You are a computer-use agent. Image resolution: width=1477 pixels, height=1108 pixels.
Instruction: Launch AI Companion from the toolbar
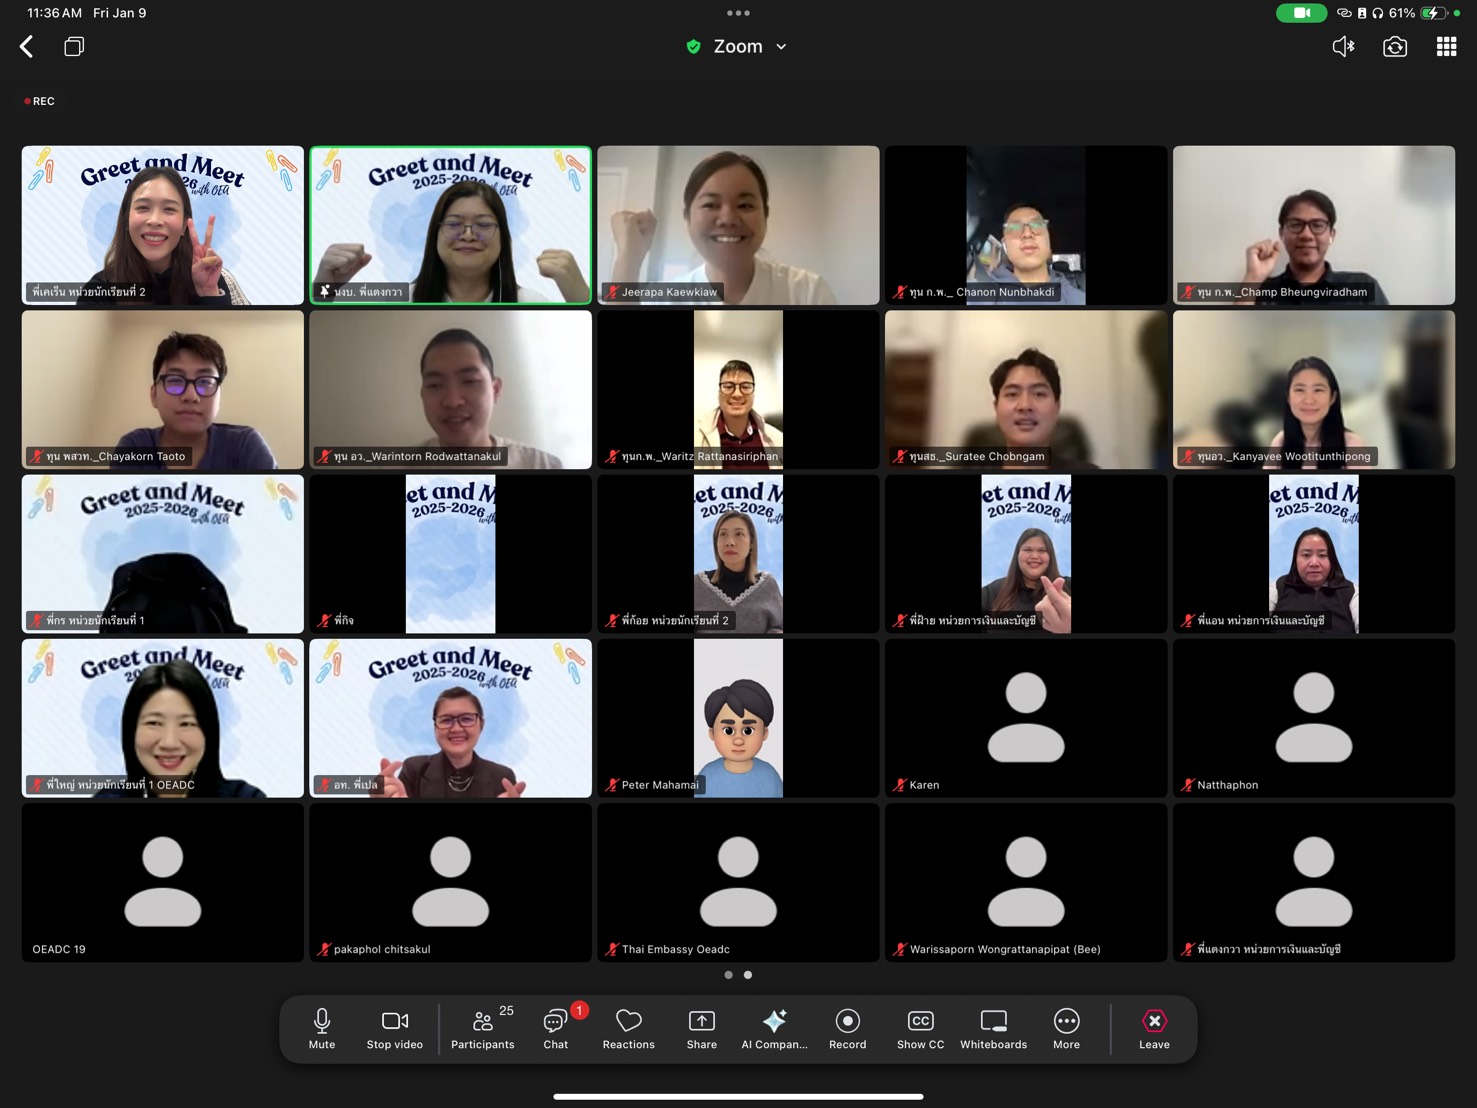click(774, 1028)
